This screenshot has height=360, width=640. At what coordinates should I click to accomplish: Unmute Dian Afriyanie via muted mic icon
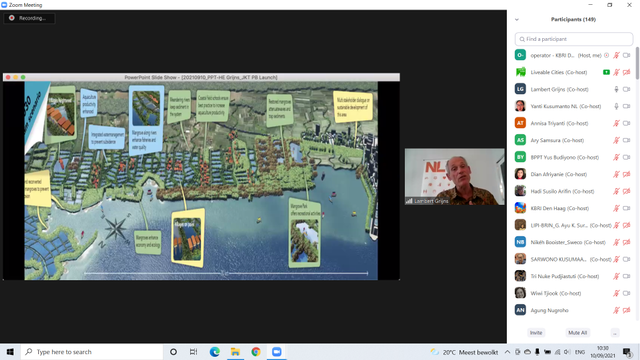click(x=616, y=174)
